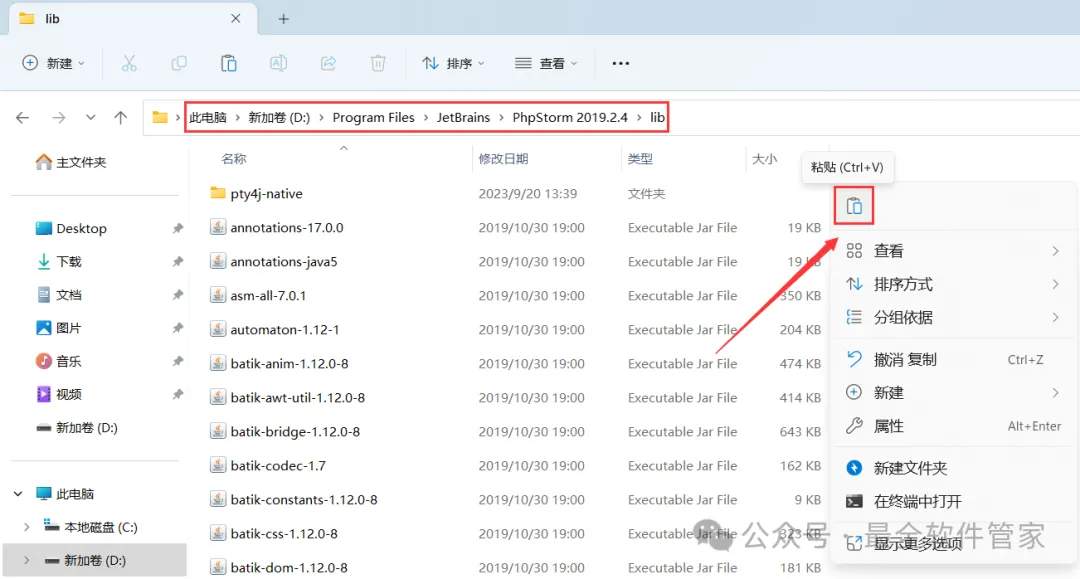Click the Paste icon in context menu
This screenshot has width=1080, height=579.
(854, 206)
